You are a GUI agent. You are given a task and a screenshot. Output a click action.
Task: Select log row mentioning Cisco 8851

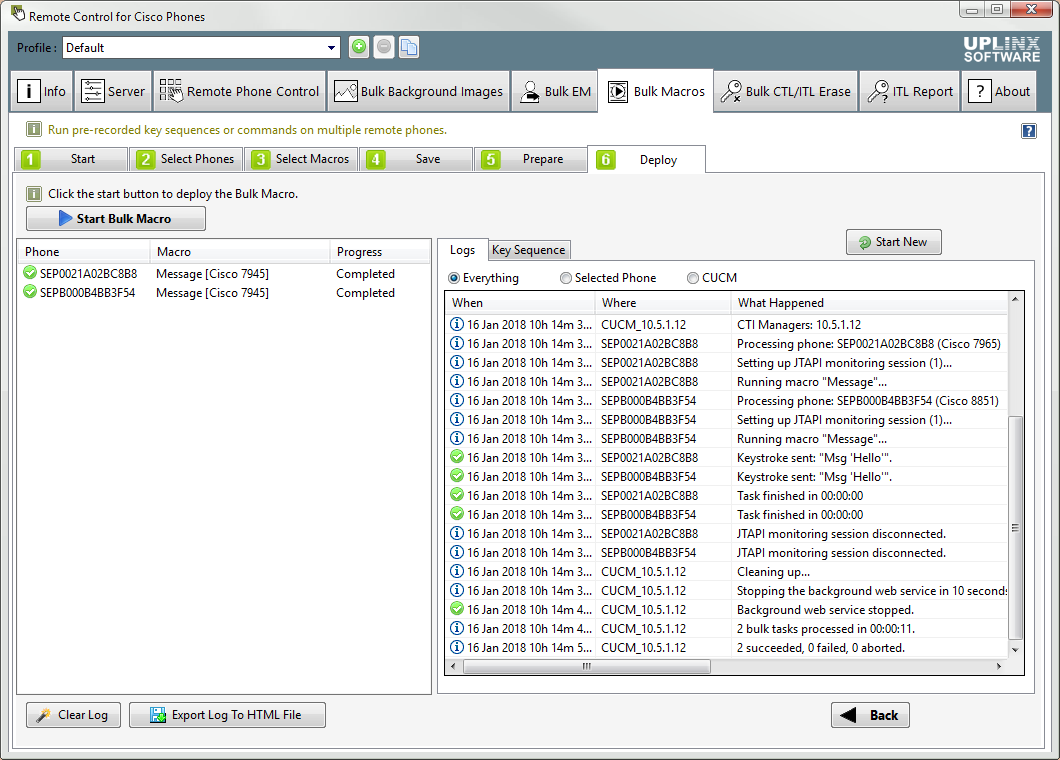pyautogui.click(x=727, y=400)
